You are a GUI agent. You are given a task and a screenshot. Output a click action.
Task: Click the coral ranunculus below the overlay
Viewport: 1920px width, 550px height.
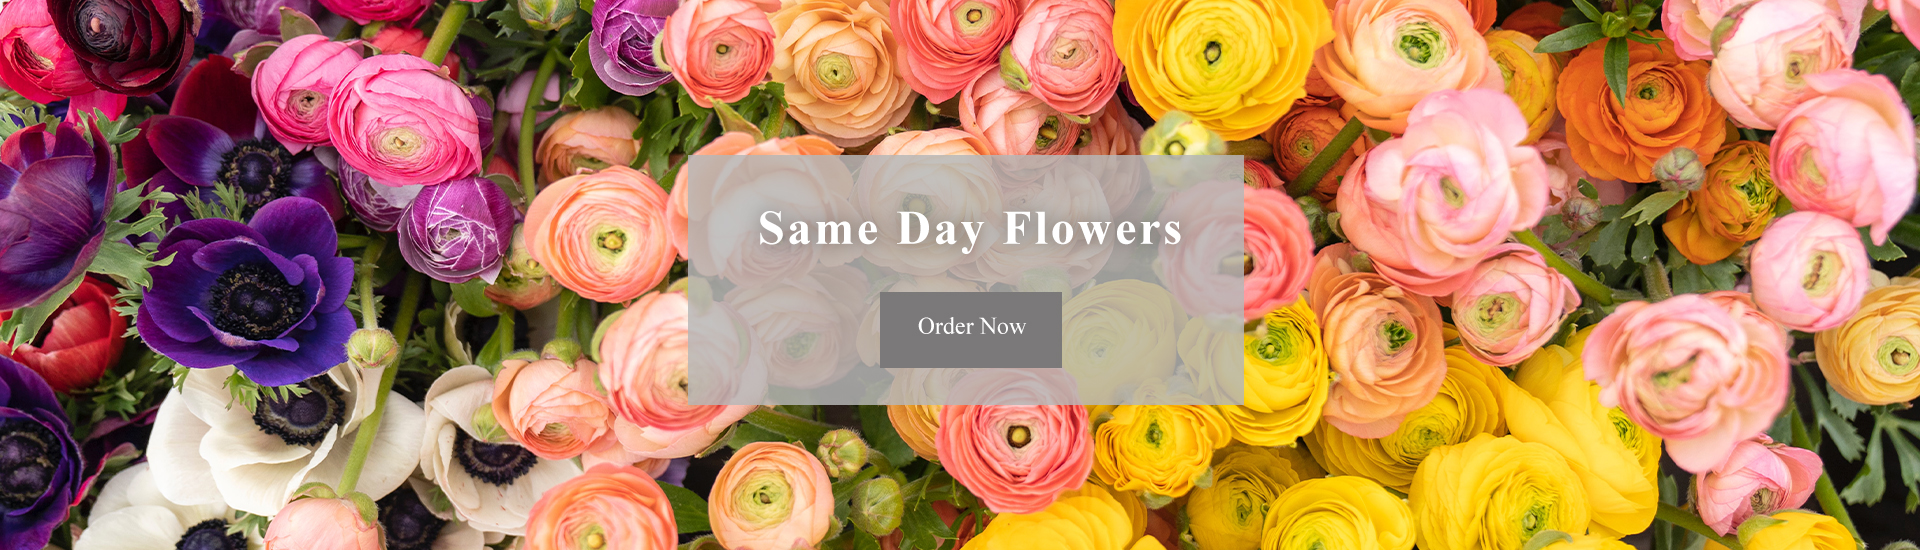click(x=1014, y=440)
